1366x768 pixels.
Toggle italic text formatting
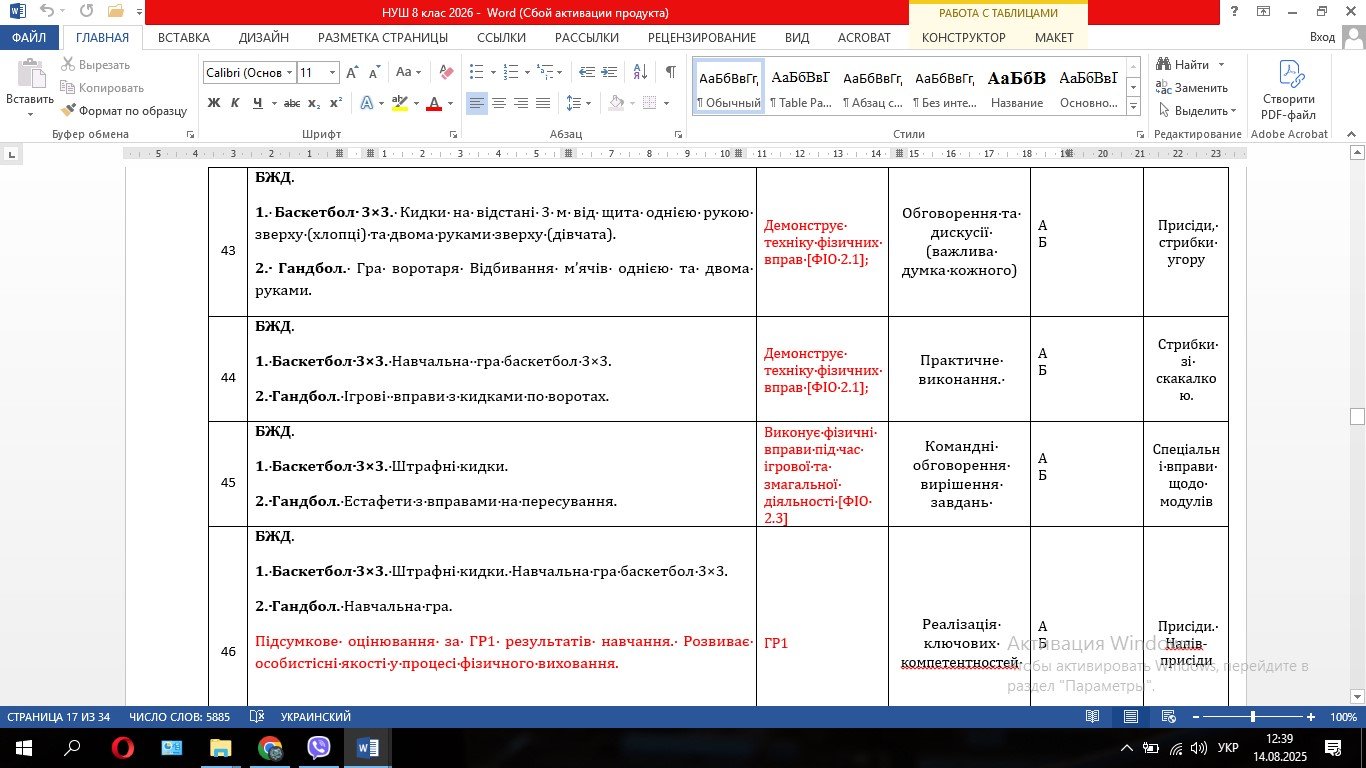[235, 103]
